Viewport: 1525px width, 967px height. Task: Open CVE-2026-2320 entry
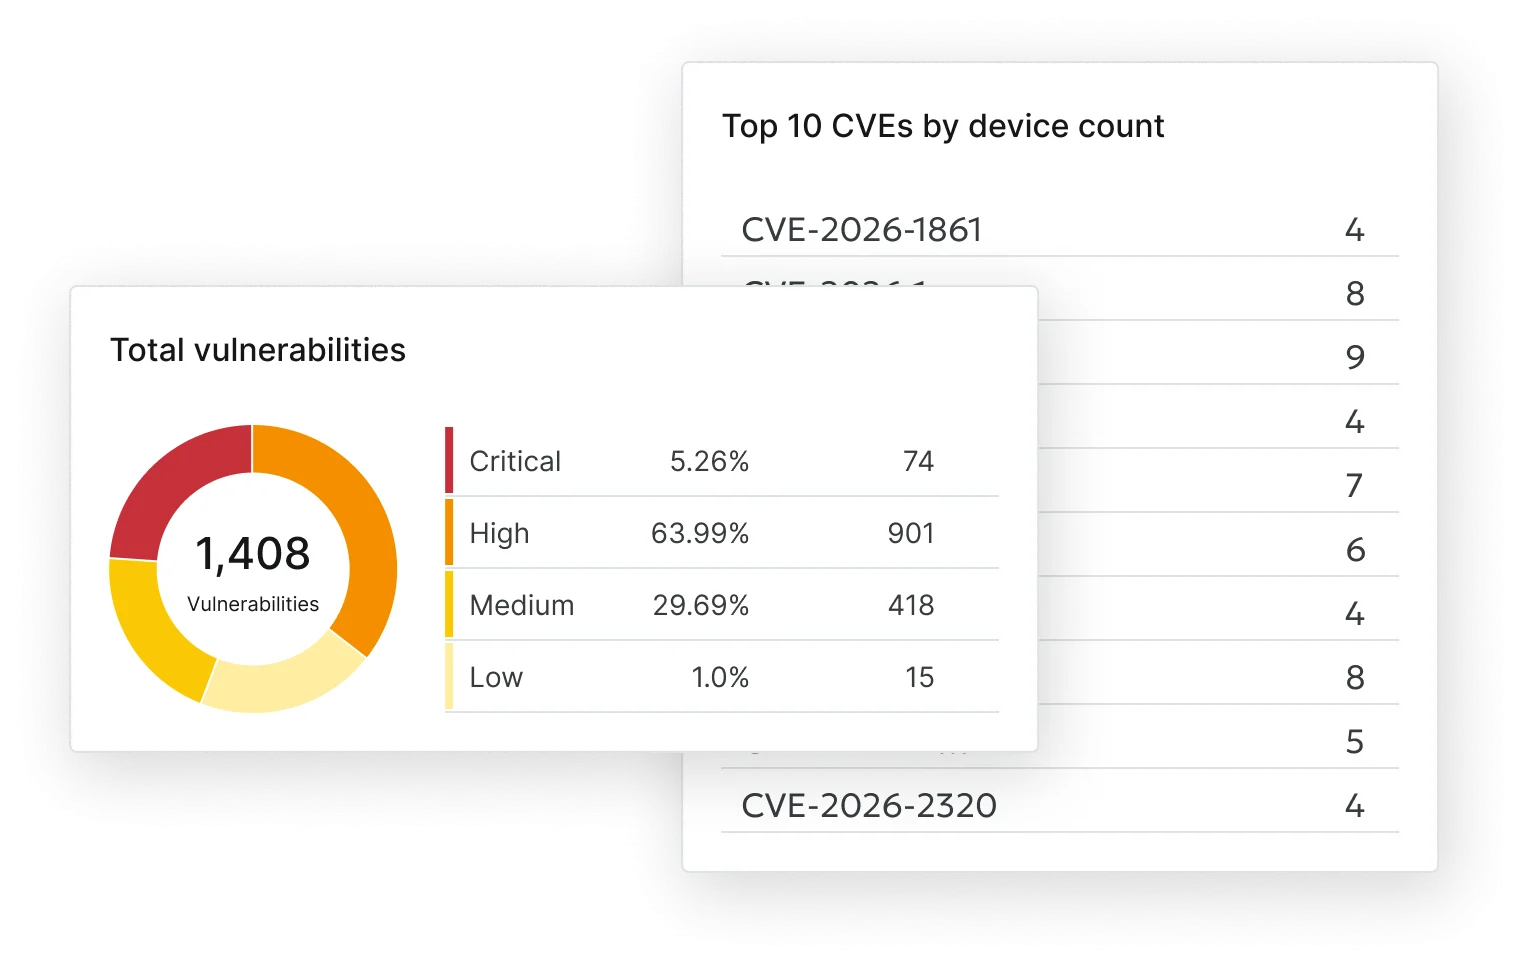pyautogui.click(x=868, y=805)
